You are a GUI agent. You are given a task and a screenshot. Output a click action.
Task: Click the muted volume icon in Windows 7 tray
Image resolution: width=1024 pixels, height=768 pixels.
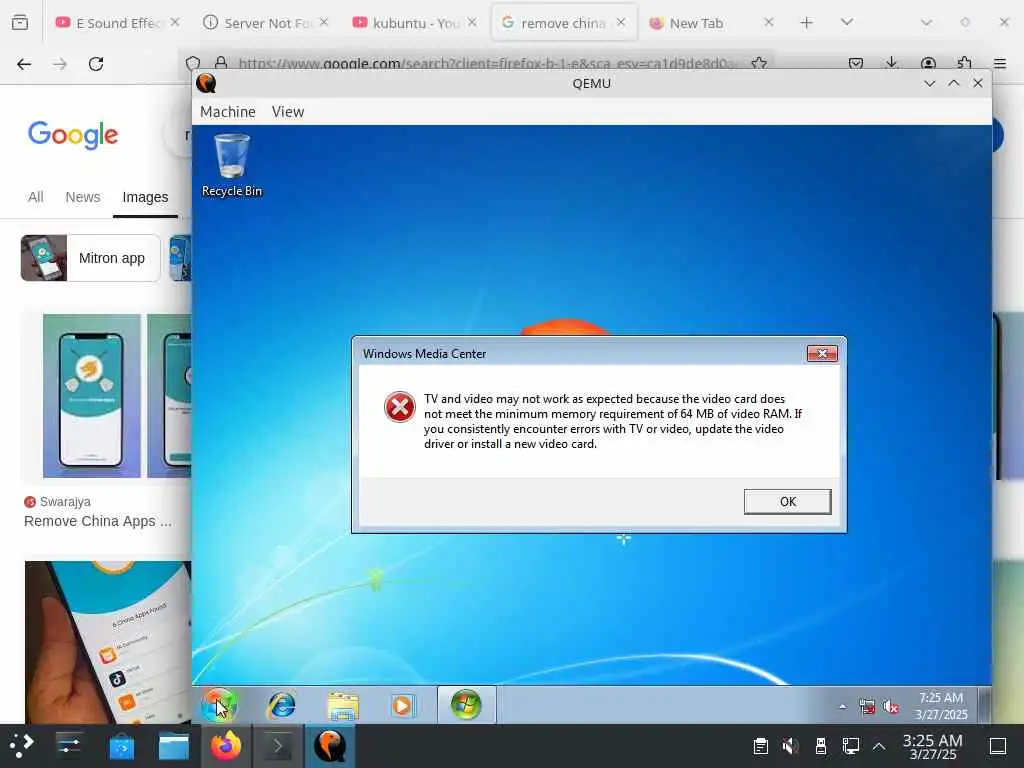(x=891, y=707)
